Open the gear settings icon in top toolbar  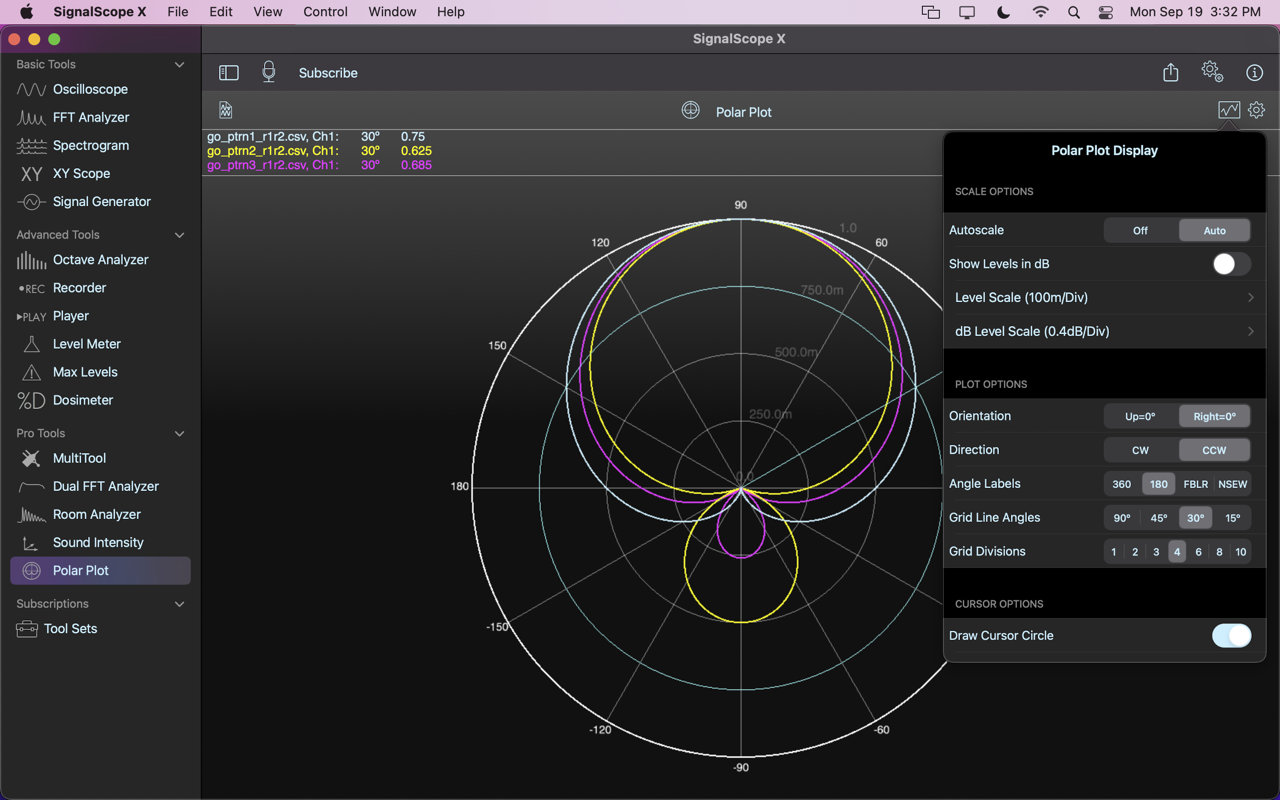click(1212, 71)
